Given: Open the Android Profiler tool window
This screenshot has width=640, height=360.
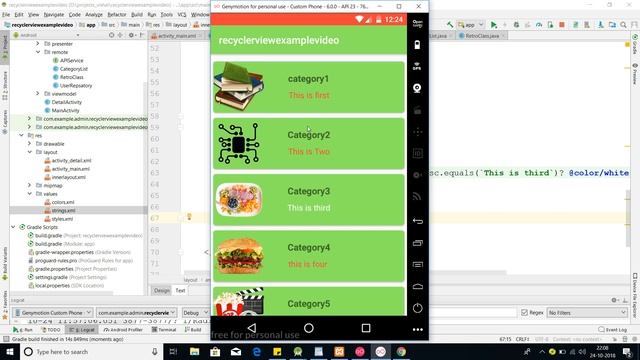Looking at the screenshot, I should click(x=122, y=329).
